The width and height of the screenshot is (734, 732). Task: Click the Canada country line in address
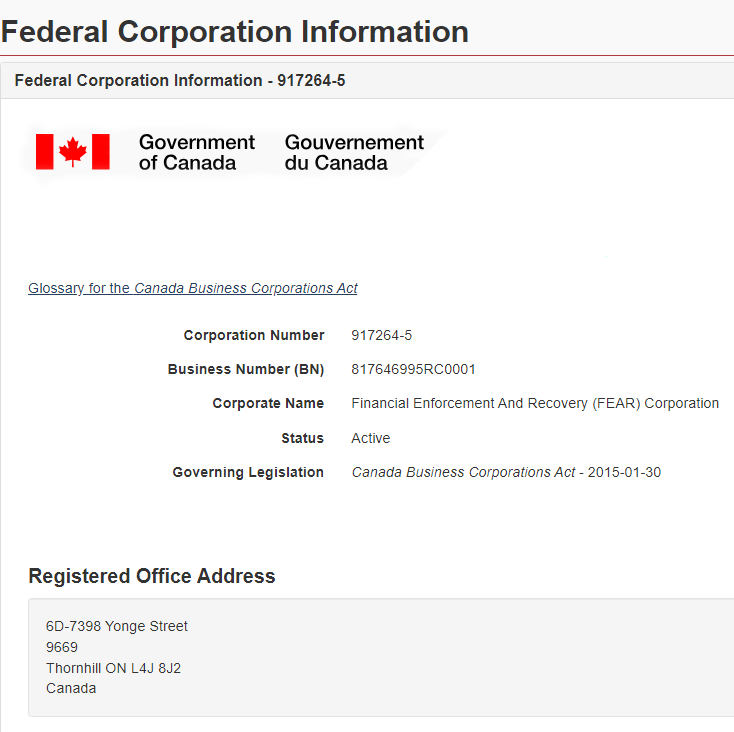pyautogui.click(x=71, y=688)
